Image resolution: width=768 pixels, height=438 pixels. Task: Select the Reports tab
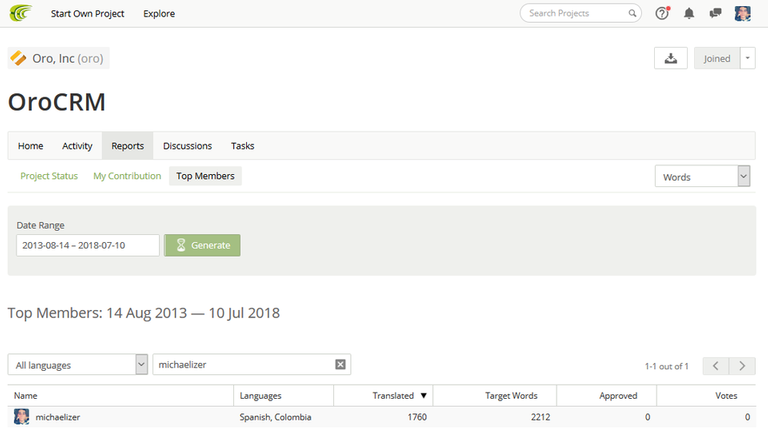tap(127, 146)
